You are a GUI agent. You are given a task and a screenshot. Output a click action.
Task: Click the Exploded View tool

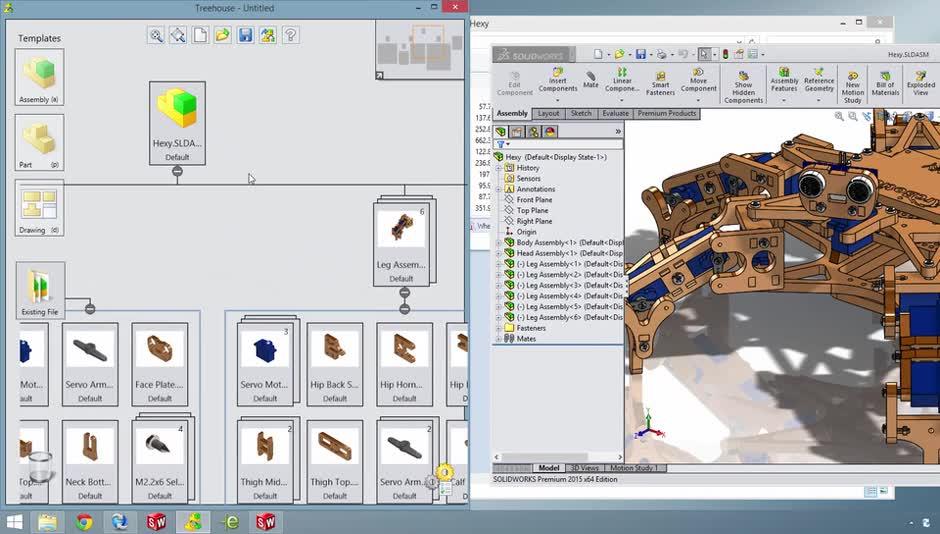click(x=921, y=80)
